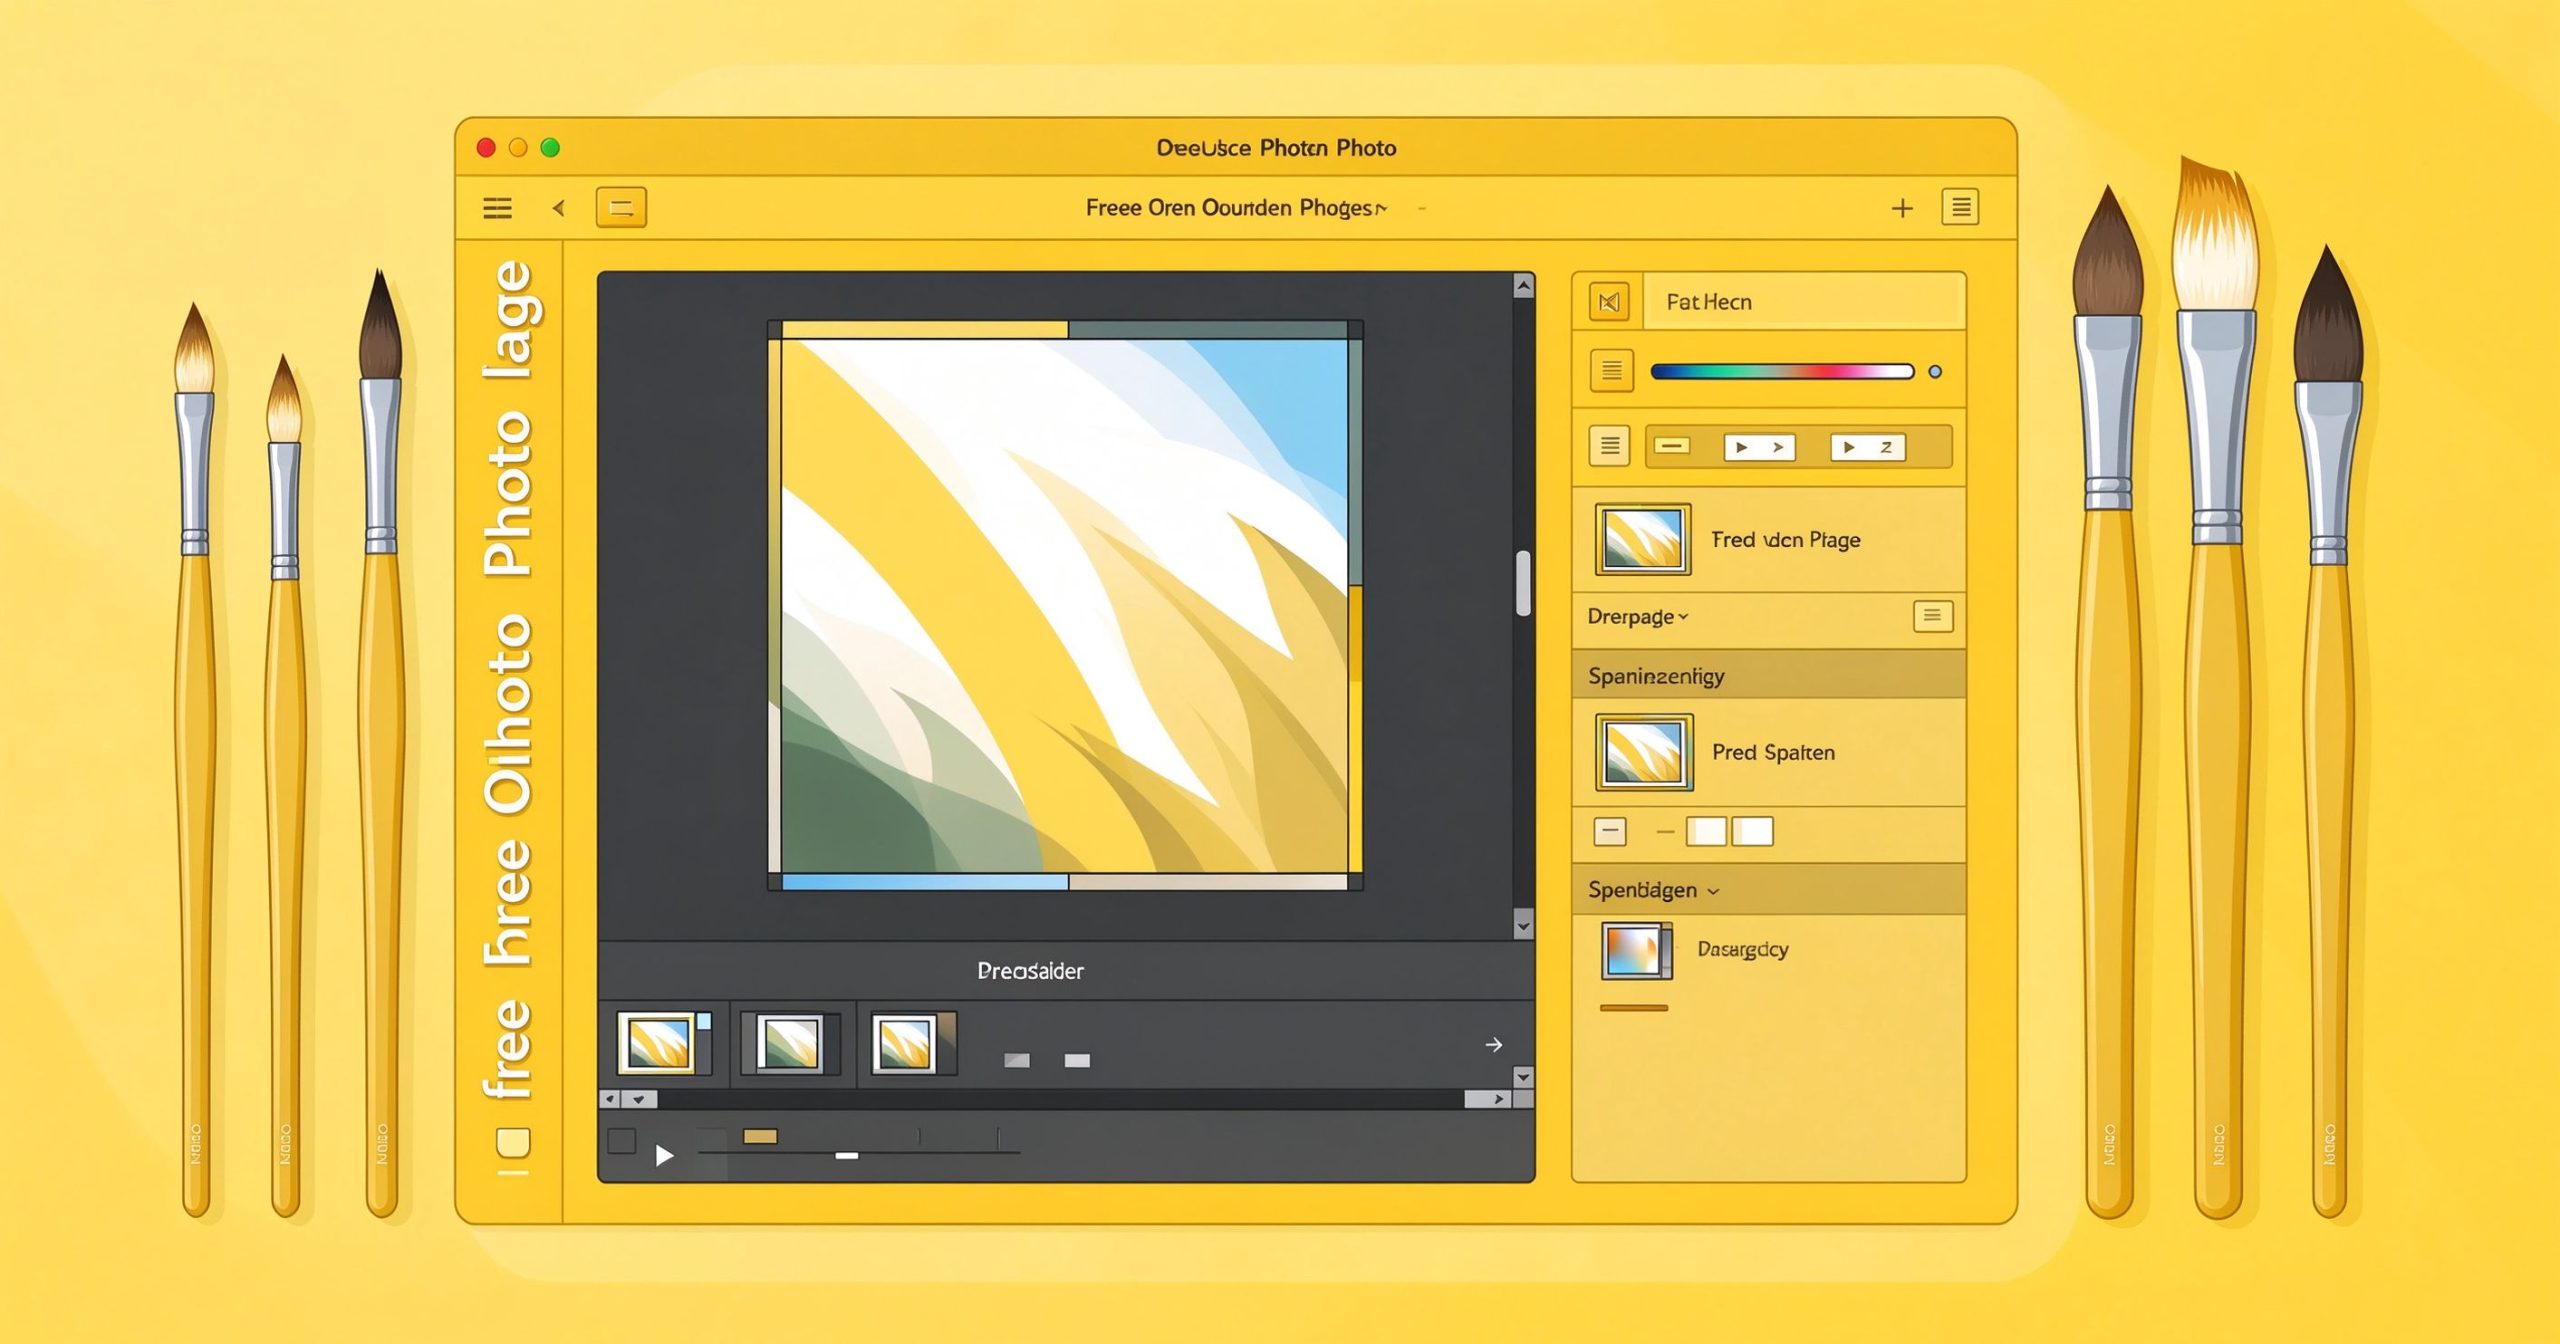The width and height of the screenshot is (2560, 1344).
Task: Click the white playhead on the timeline
Action: pyautogui.click(x=846, y=1155)
